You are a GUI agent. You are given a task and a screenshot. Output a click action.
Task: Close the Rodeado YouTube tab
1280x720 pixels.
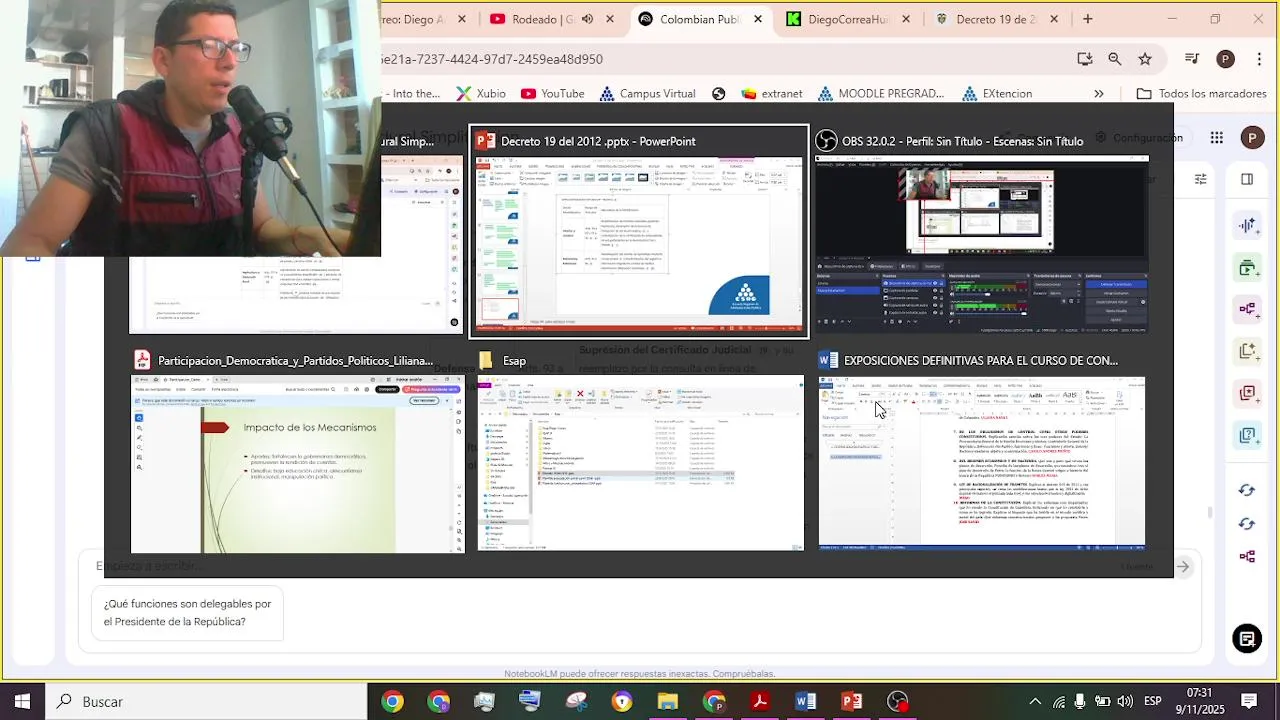coord(610,19)
